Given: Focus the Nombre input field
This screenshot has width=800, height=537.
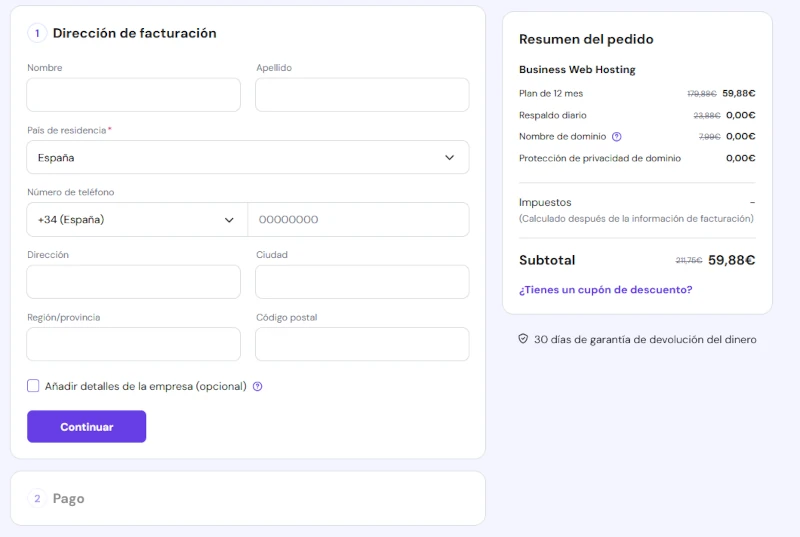Looking at the screenshot, I should point(133,95).
